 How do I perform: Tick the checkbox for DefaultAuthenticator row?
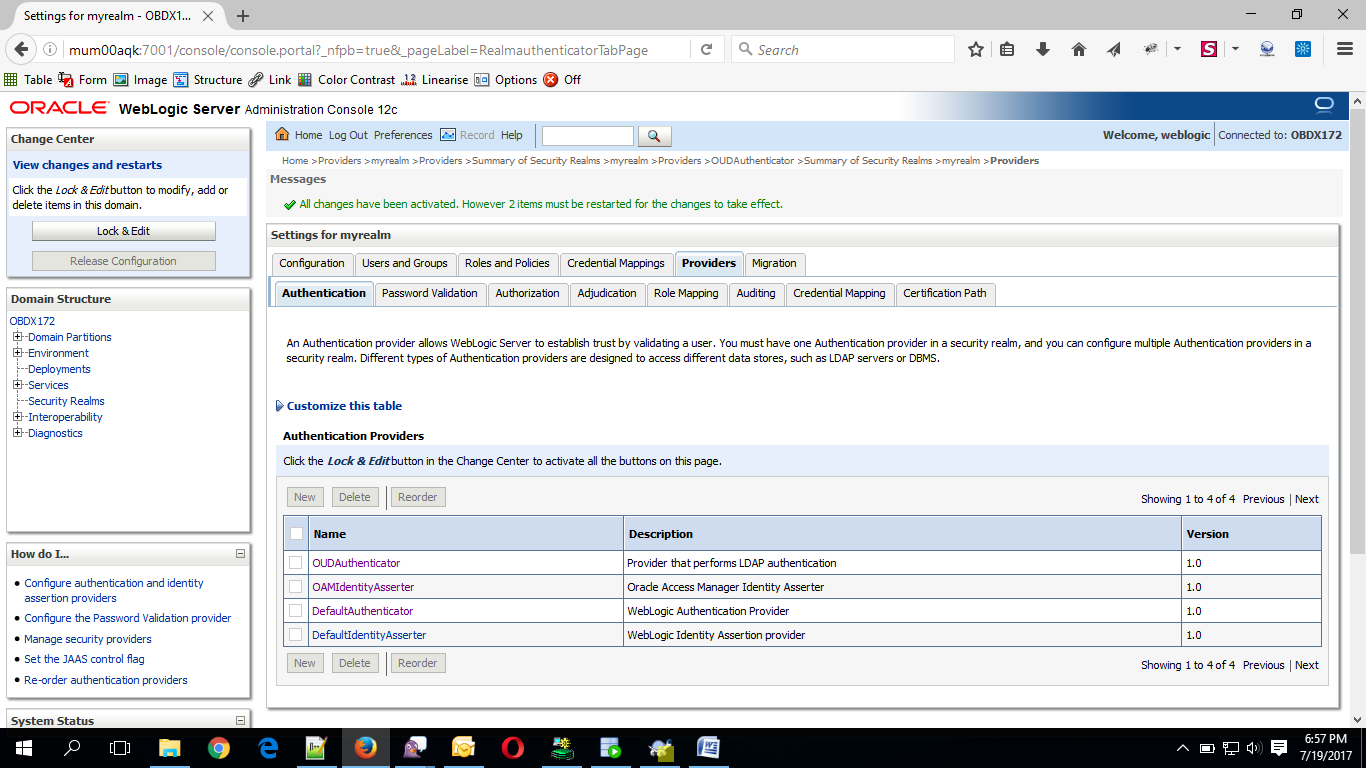pos(295,611)
